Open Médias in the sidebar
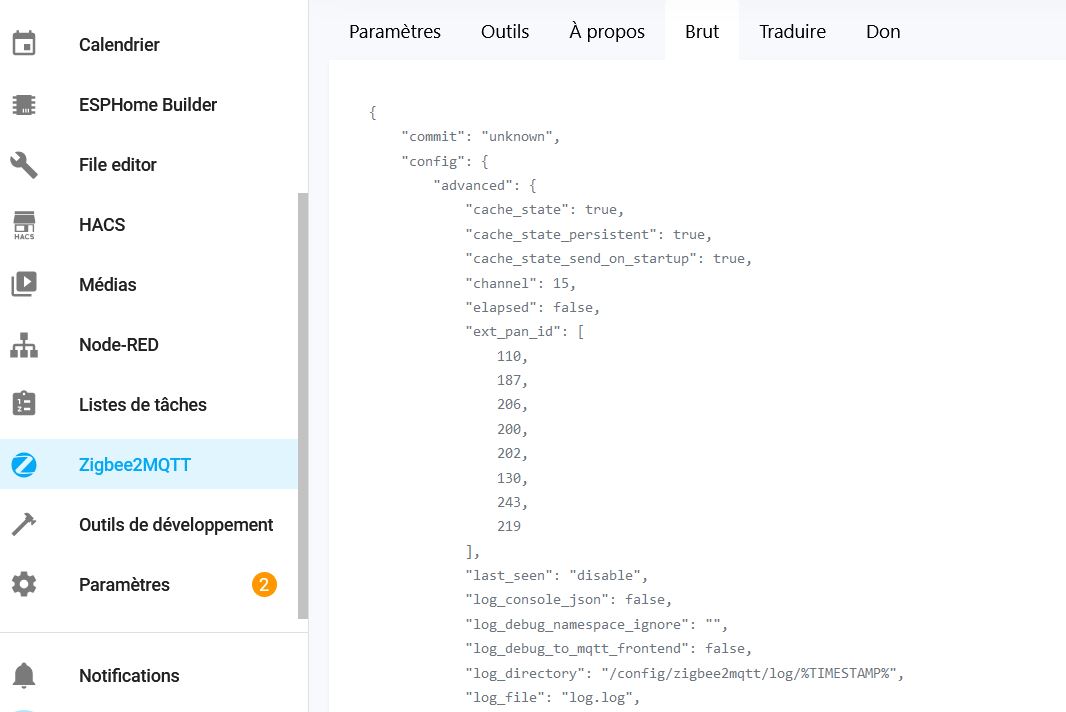The height and width of the screenshot is (712, 1066). point(107,284)
